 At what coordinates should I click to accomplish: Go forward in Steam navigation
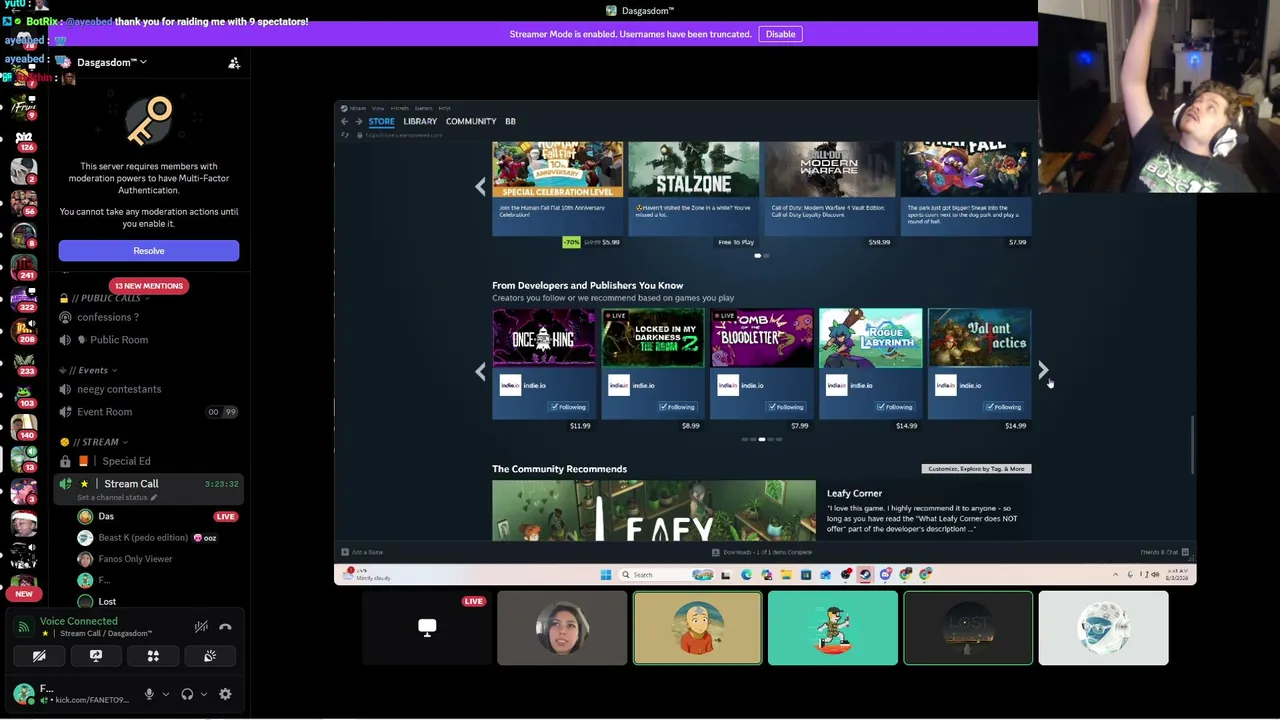tap(358, 121)
